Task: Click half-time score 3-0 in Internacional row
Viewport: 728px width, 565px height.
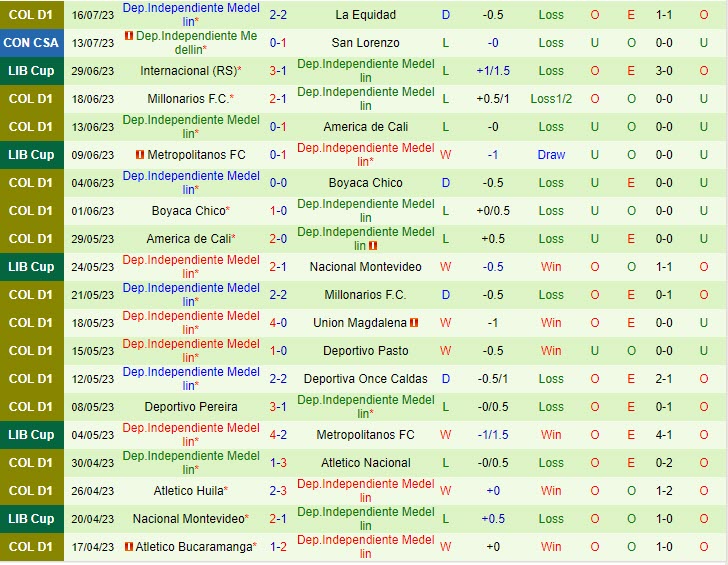Action: [664, 71]
